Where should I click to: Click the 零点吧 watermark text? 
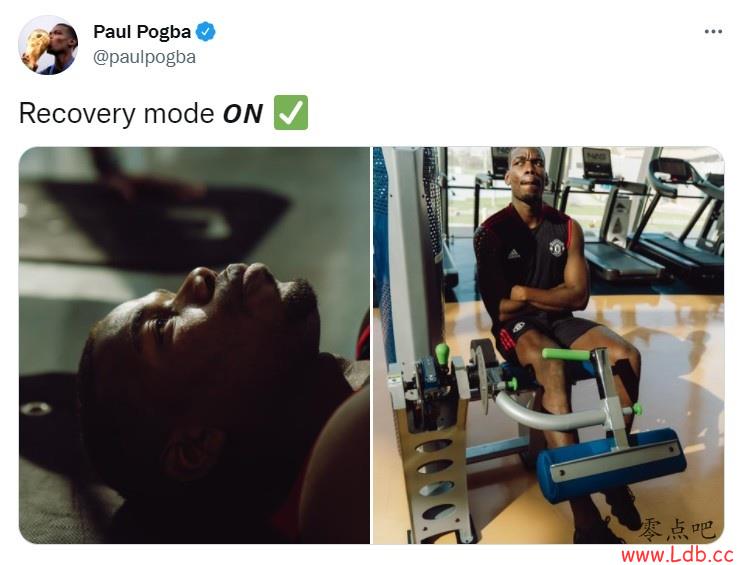pyautogui.click(x=678, y=529)
